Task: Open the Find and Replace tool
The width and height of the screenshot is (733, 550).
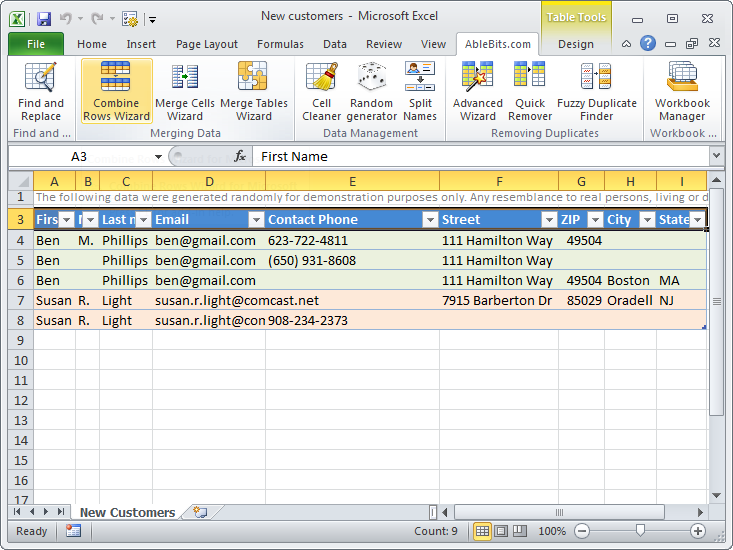Action: [x=41, y=92]
